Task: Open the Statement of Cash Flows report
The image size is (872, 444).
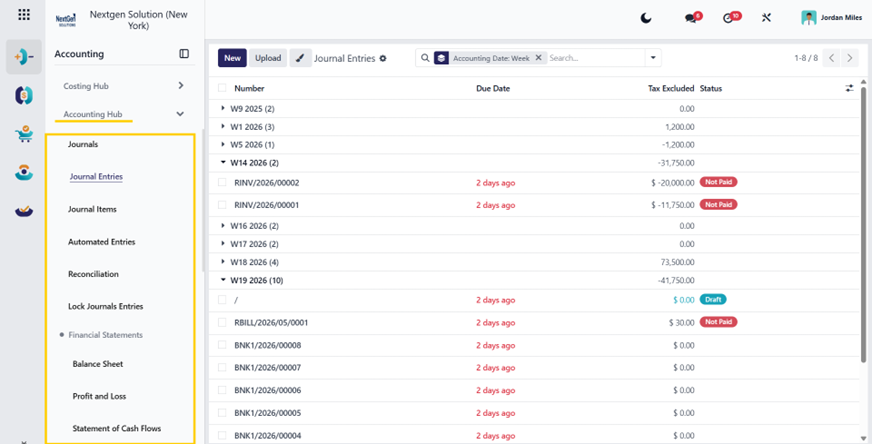Action: point(117,428)
